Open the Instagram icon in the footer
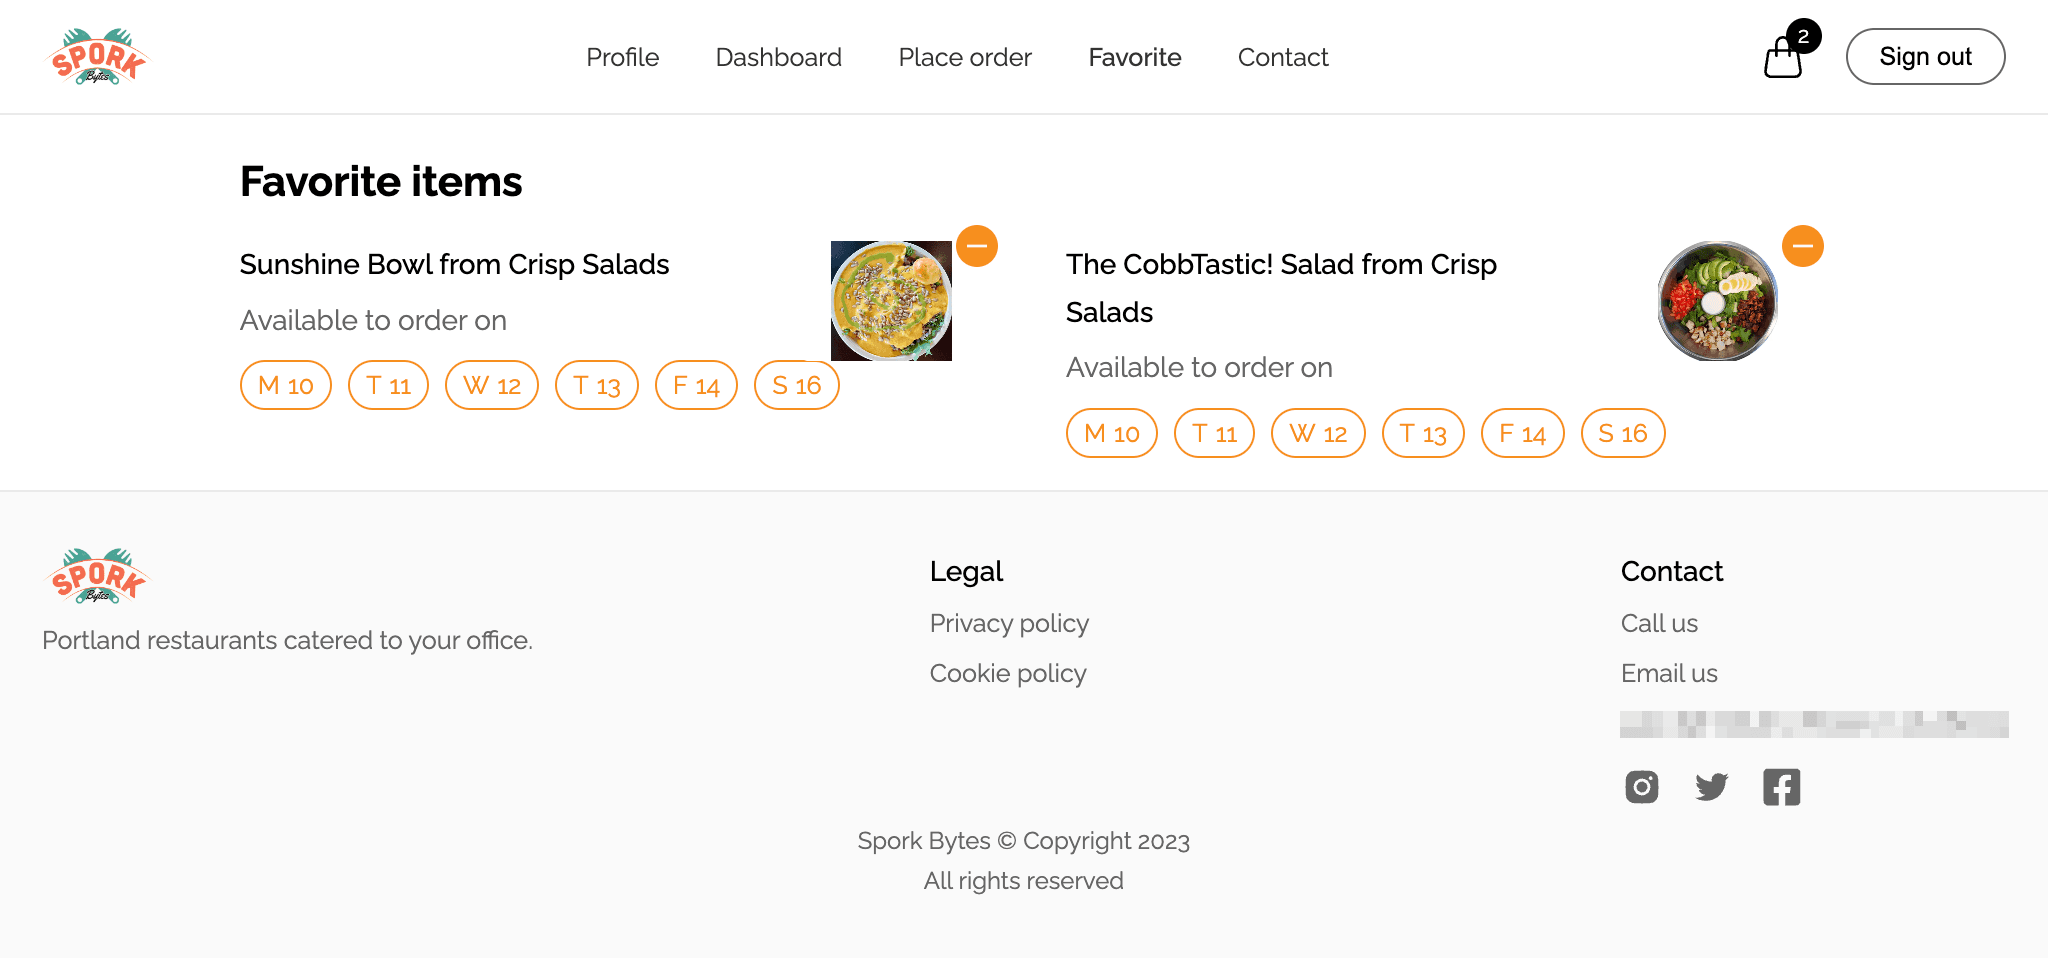This screenshot has height=960, width=2048. click(x=1641, y=787)
